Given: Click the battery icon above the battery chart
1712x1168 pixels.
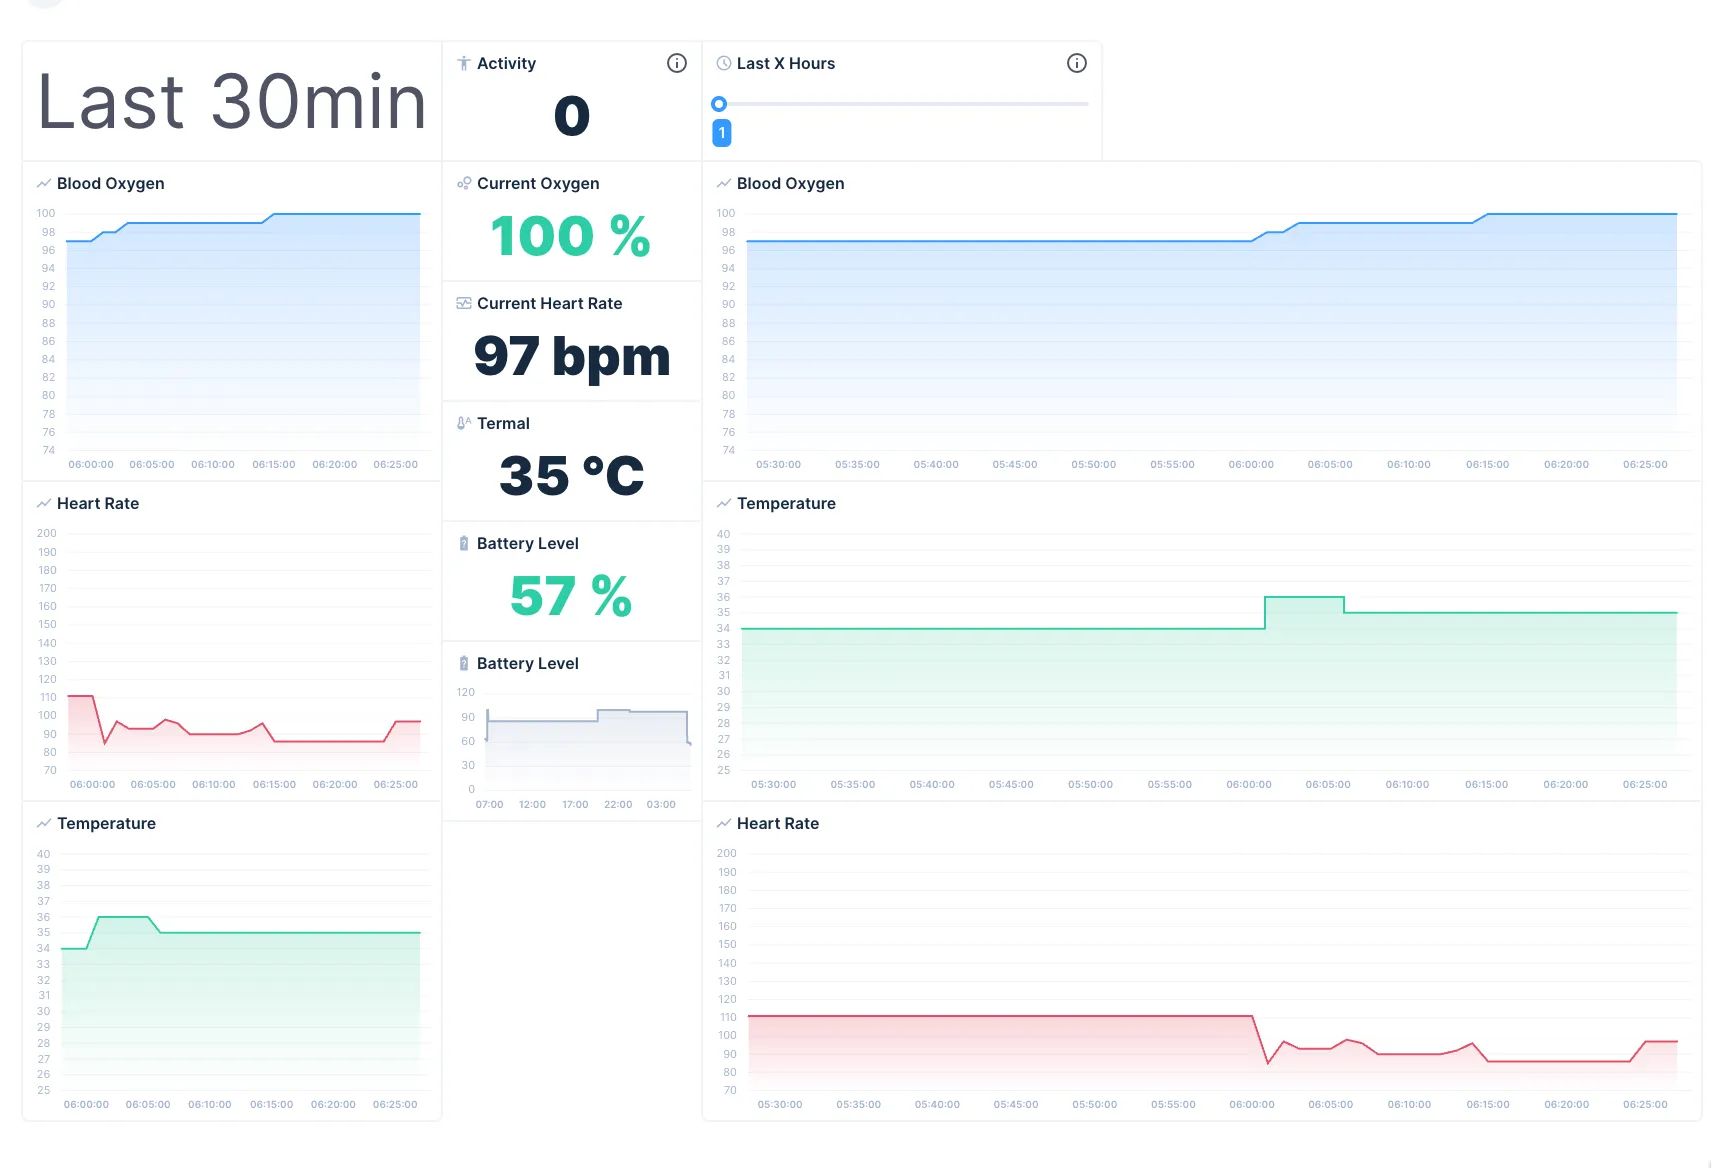Looking at the screenshot, I should point(463,663).
